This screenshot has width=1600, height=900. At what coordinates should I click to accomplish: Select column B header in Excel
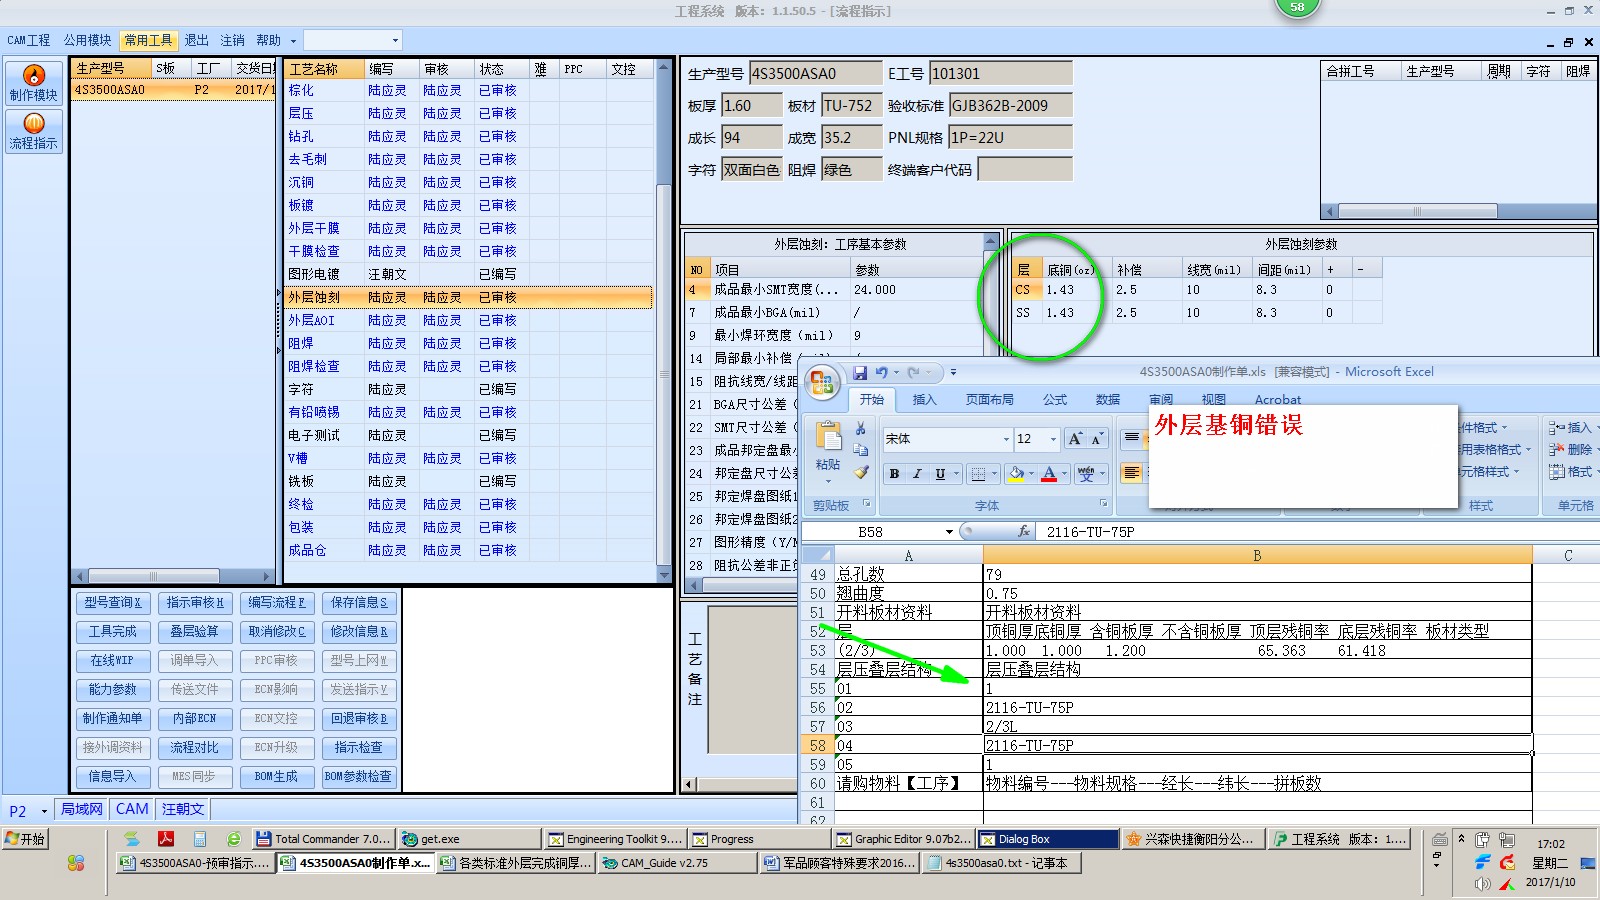1257,555
